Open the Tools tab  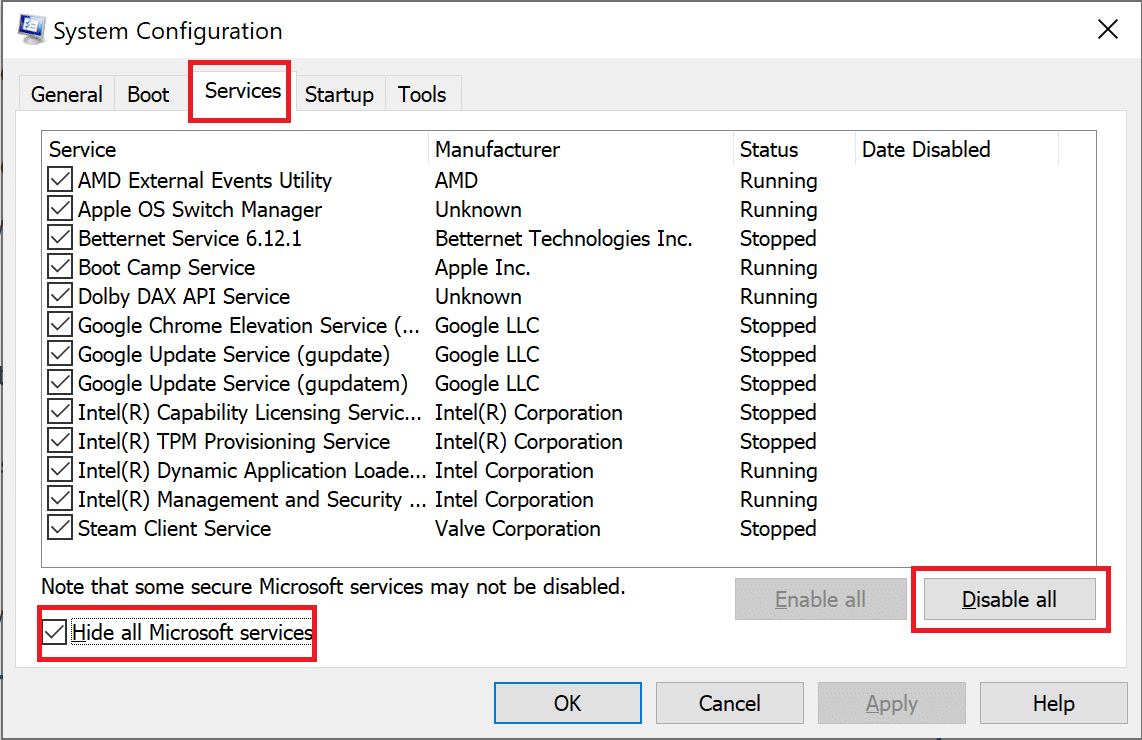pyautogui.click(x=422, y=95)
